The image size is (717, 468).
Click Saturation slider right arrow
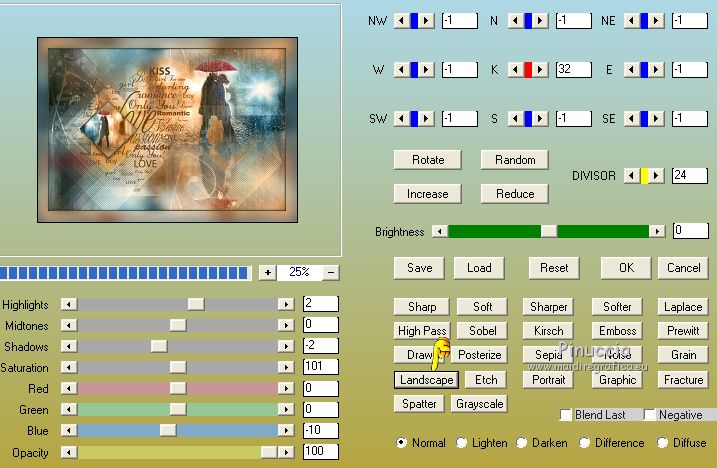(x=286, y=367)
